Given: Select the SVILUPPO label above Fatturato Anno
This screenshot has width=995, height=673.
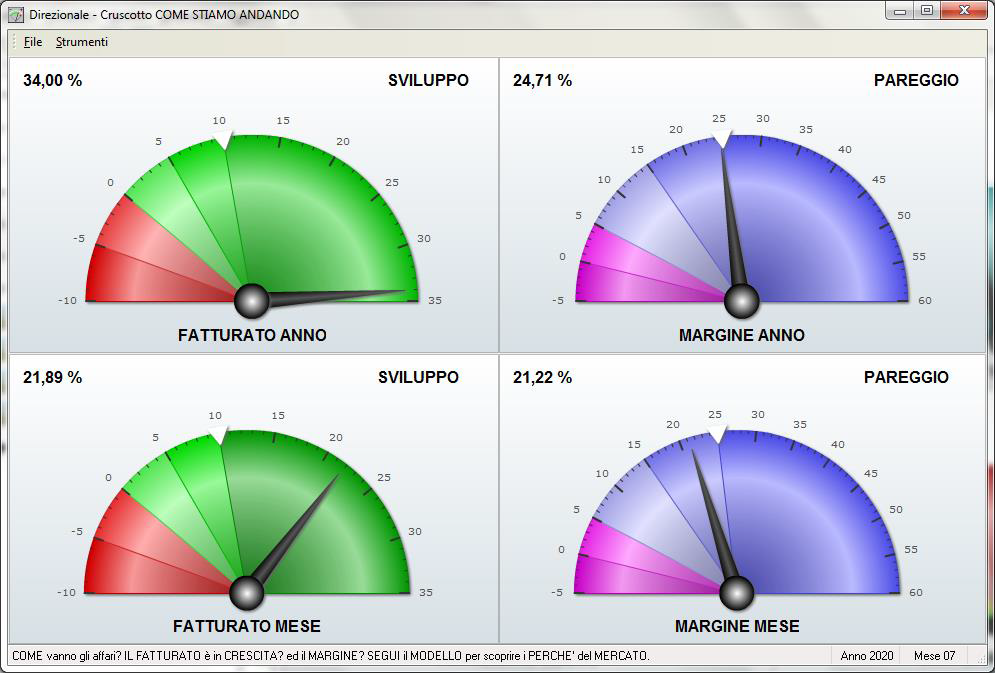Looking at the screenshot, I should tap(428, 81).
